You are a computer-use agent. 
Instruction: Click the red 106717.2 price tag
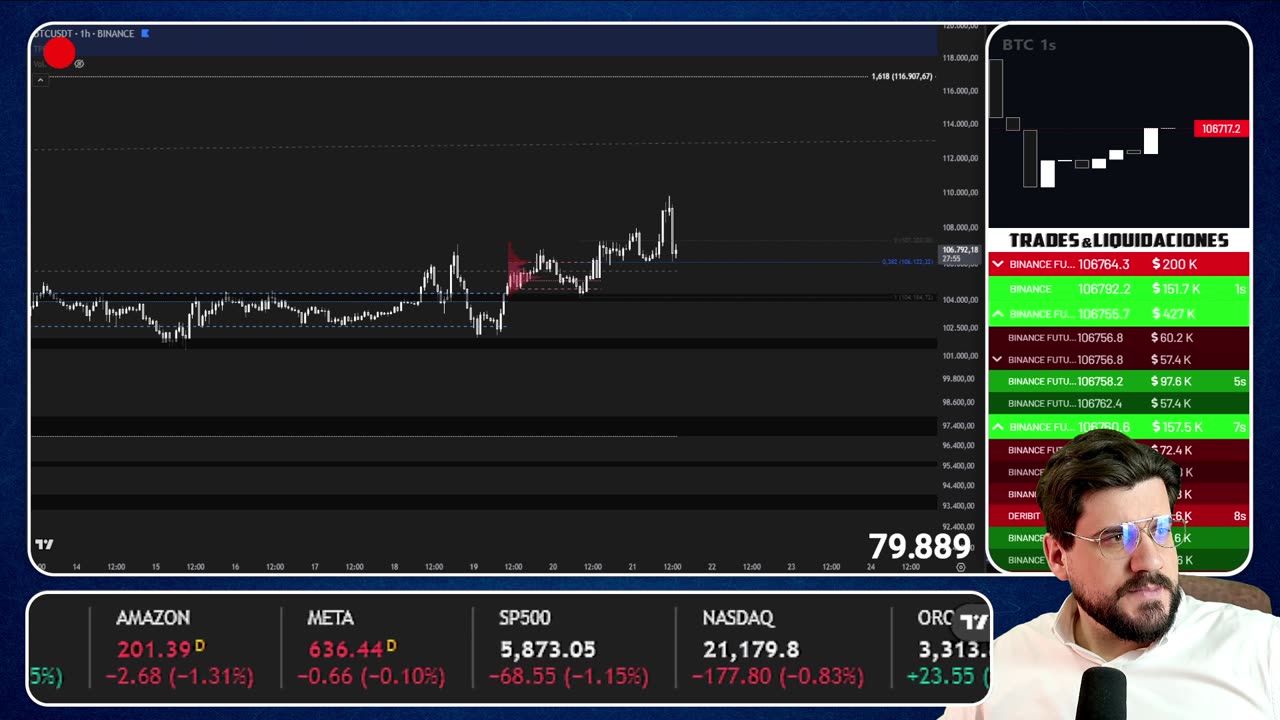tap(1221, 129)
